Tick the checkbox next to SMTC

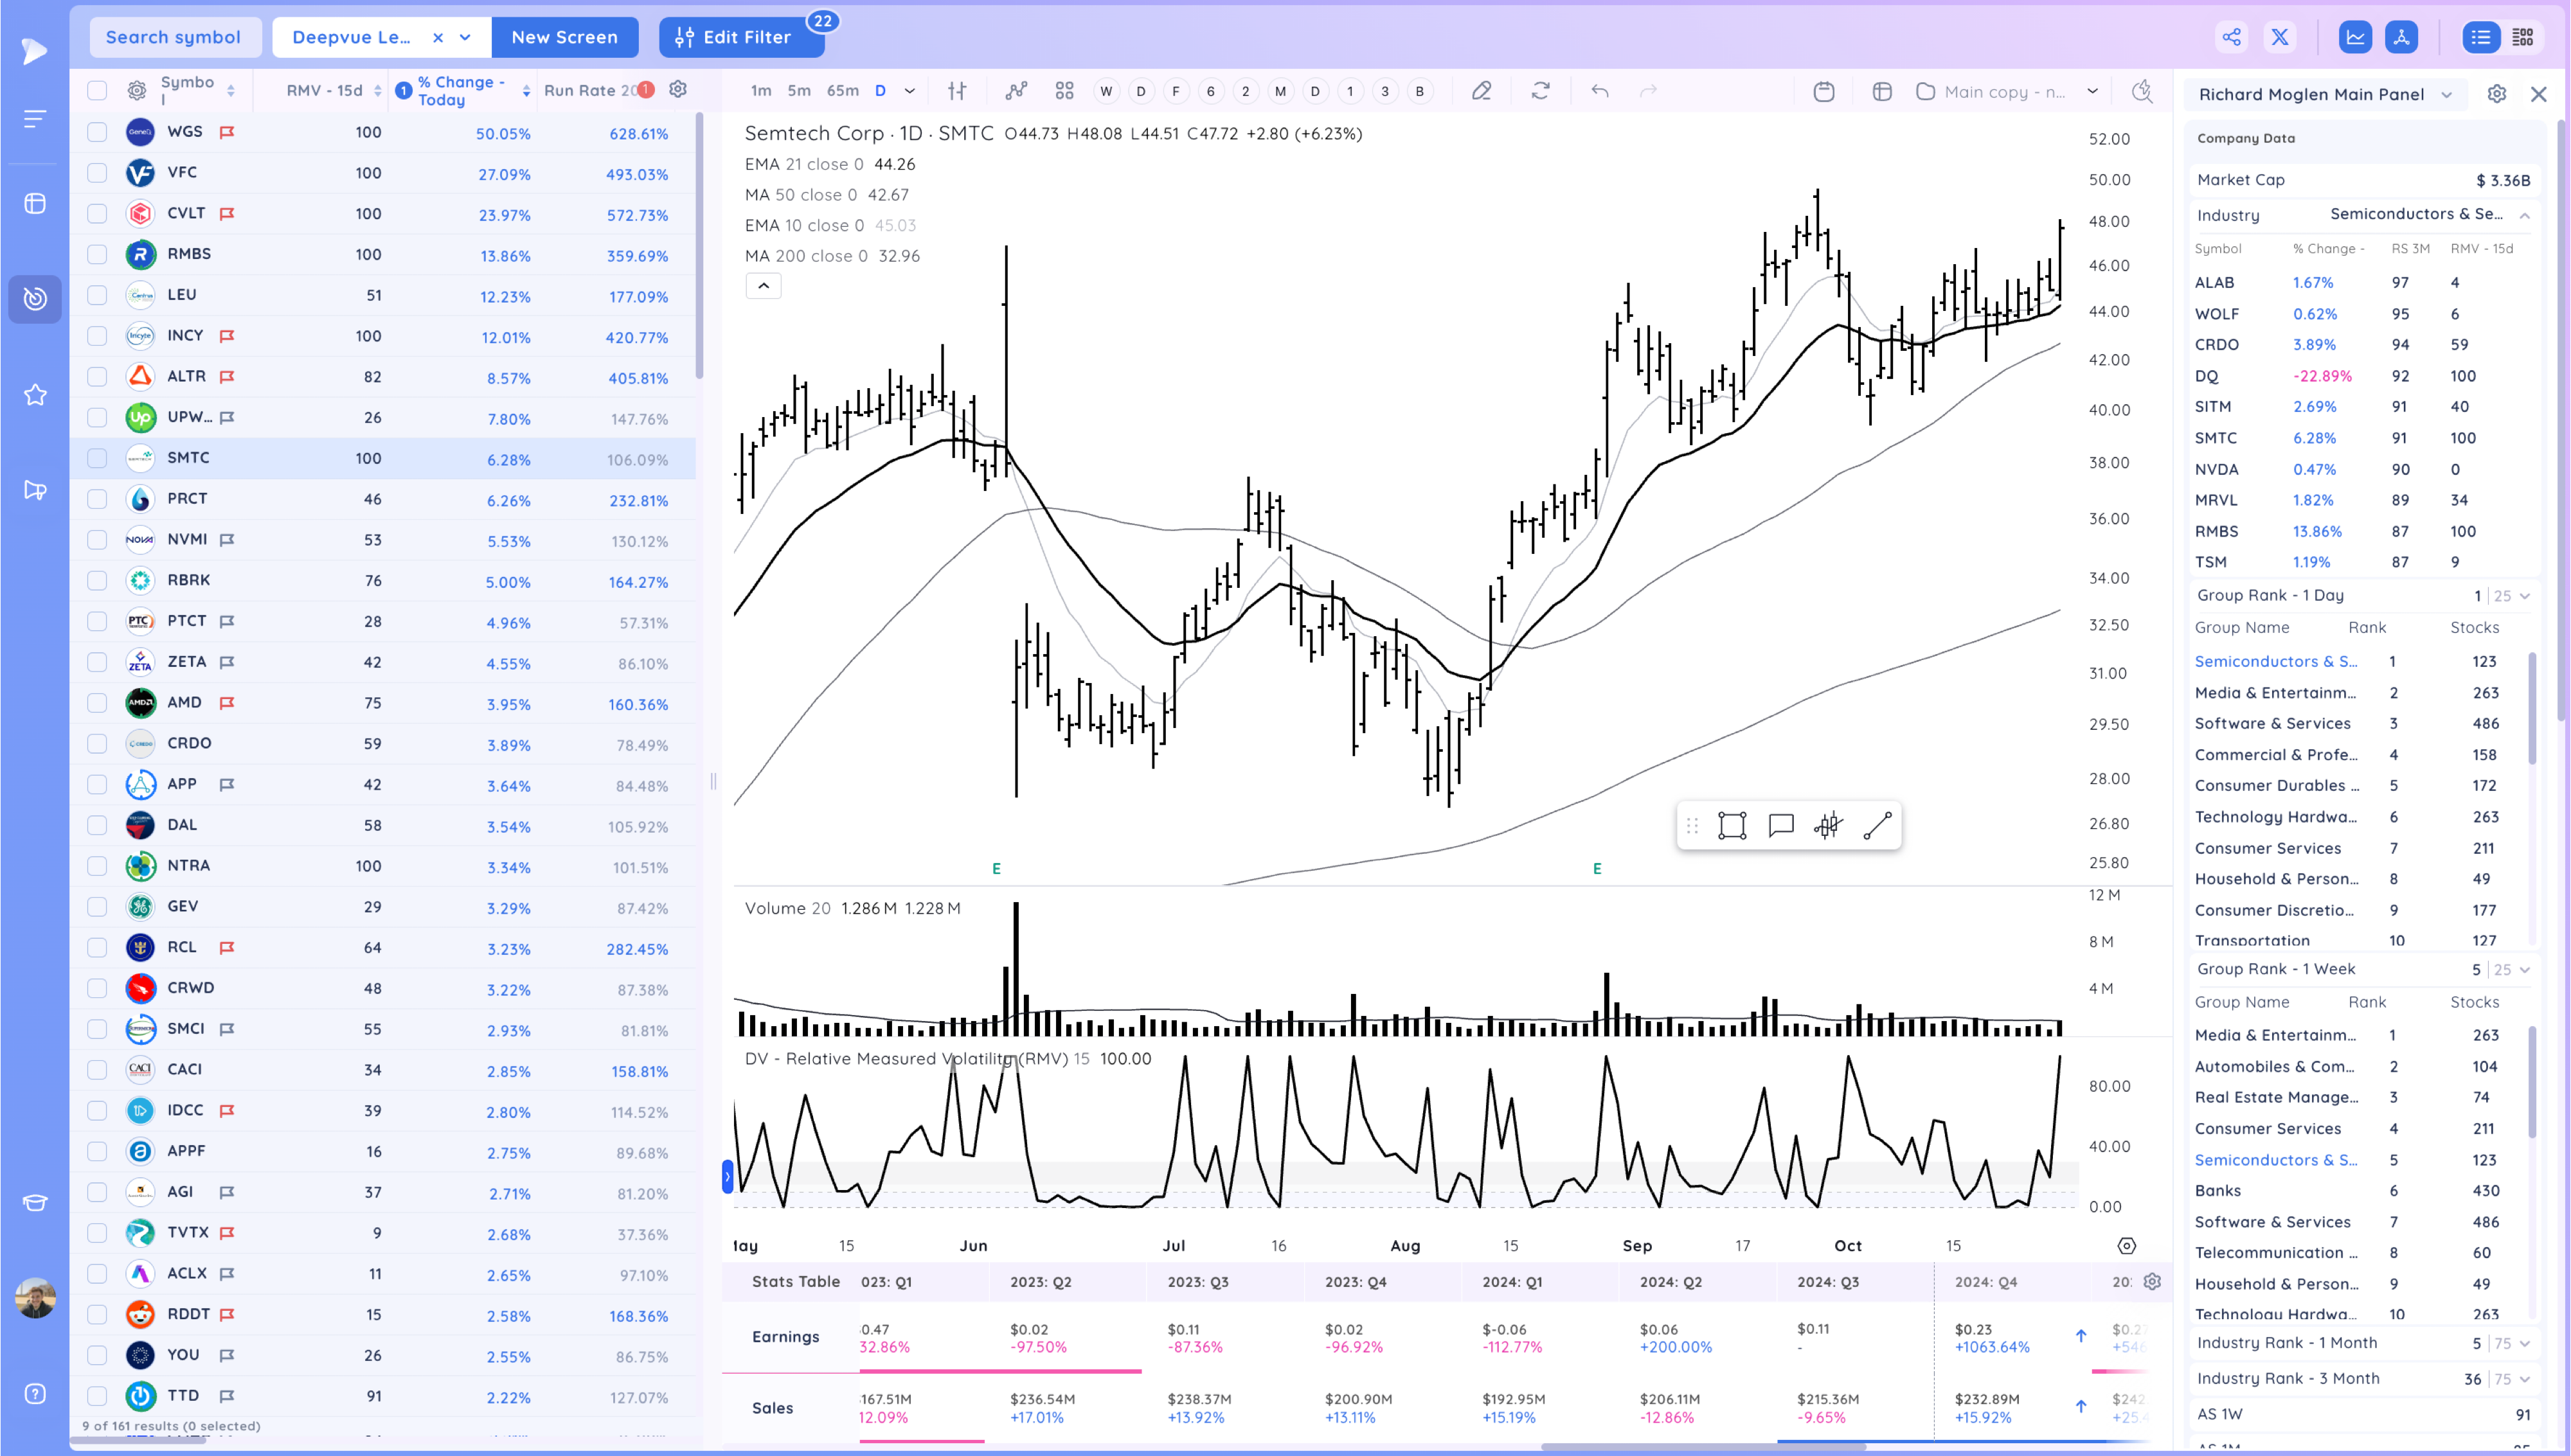[x=97, y=458]
